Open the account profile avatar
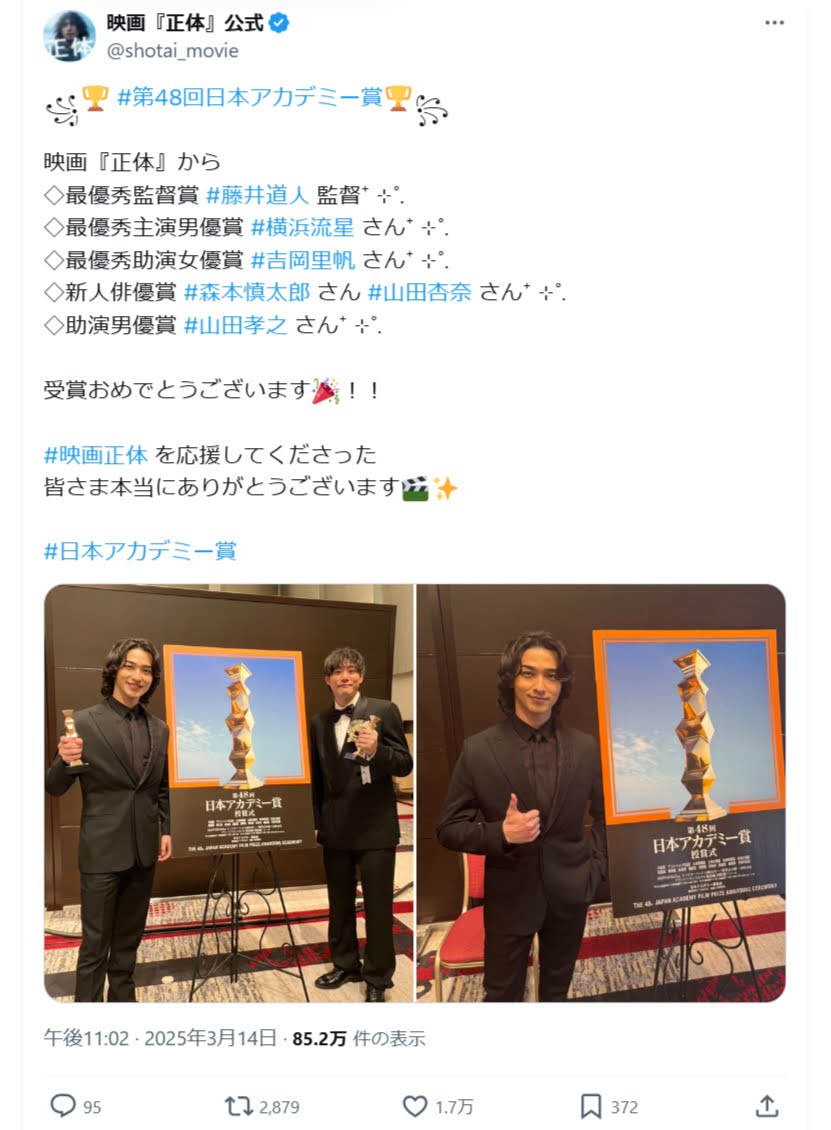Screen dimensions: 831x1130 pos(69,35)
